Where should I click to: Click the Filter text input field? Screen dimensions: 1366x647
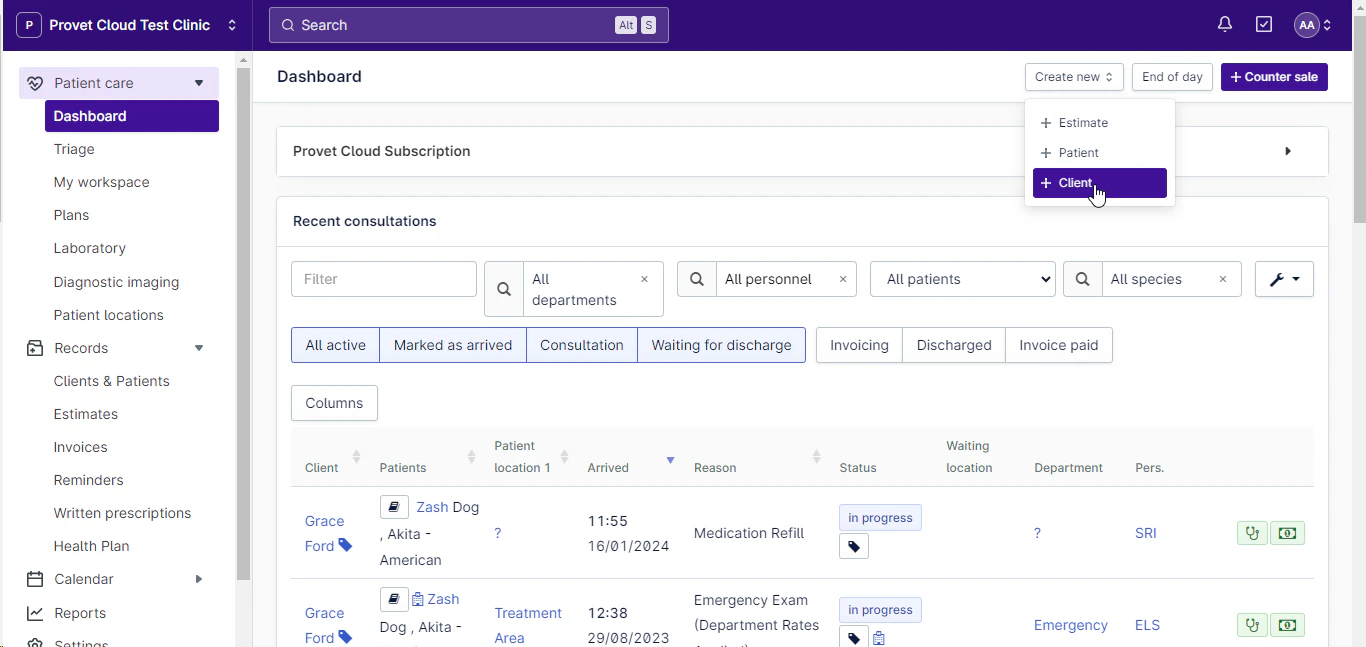pyautogui.click(x=383, y=279)
